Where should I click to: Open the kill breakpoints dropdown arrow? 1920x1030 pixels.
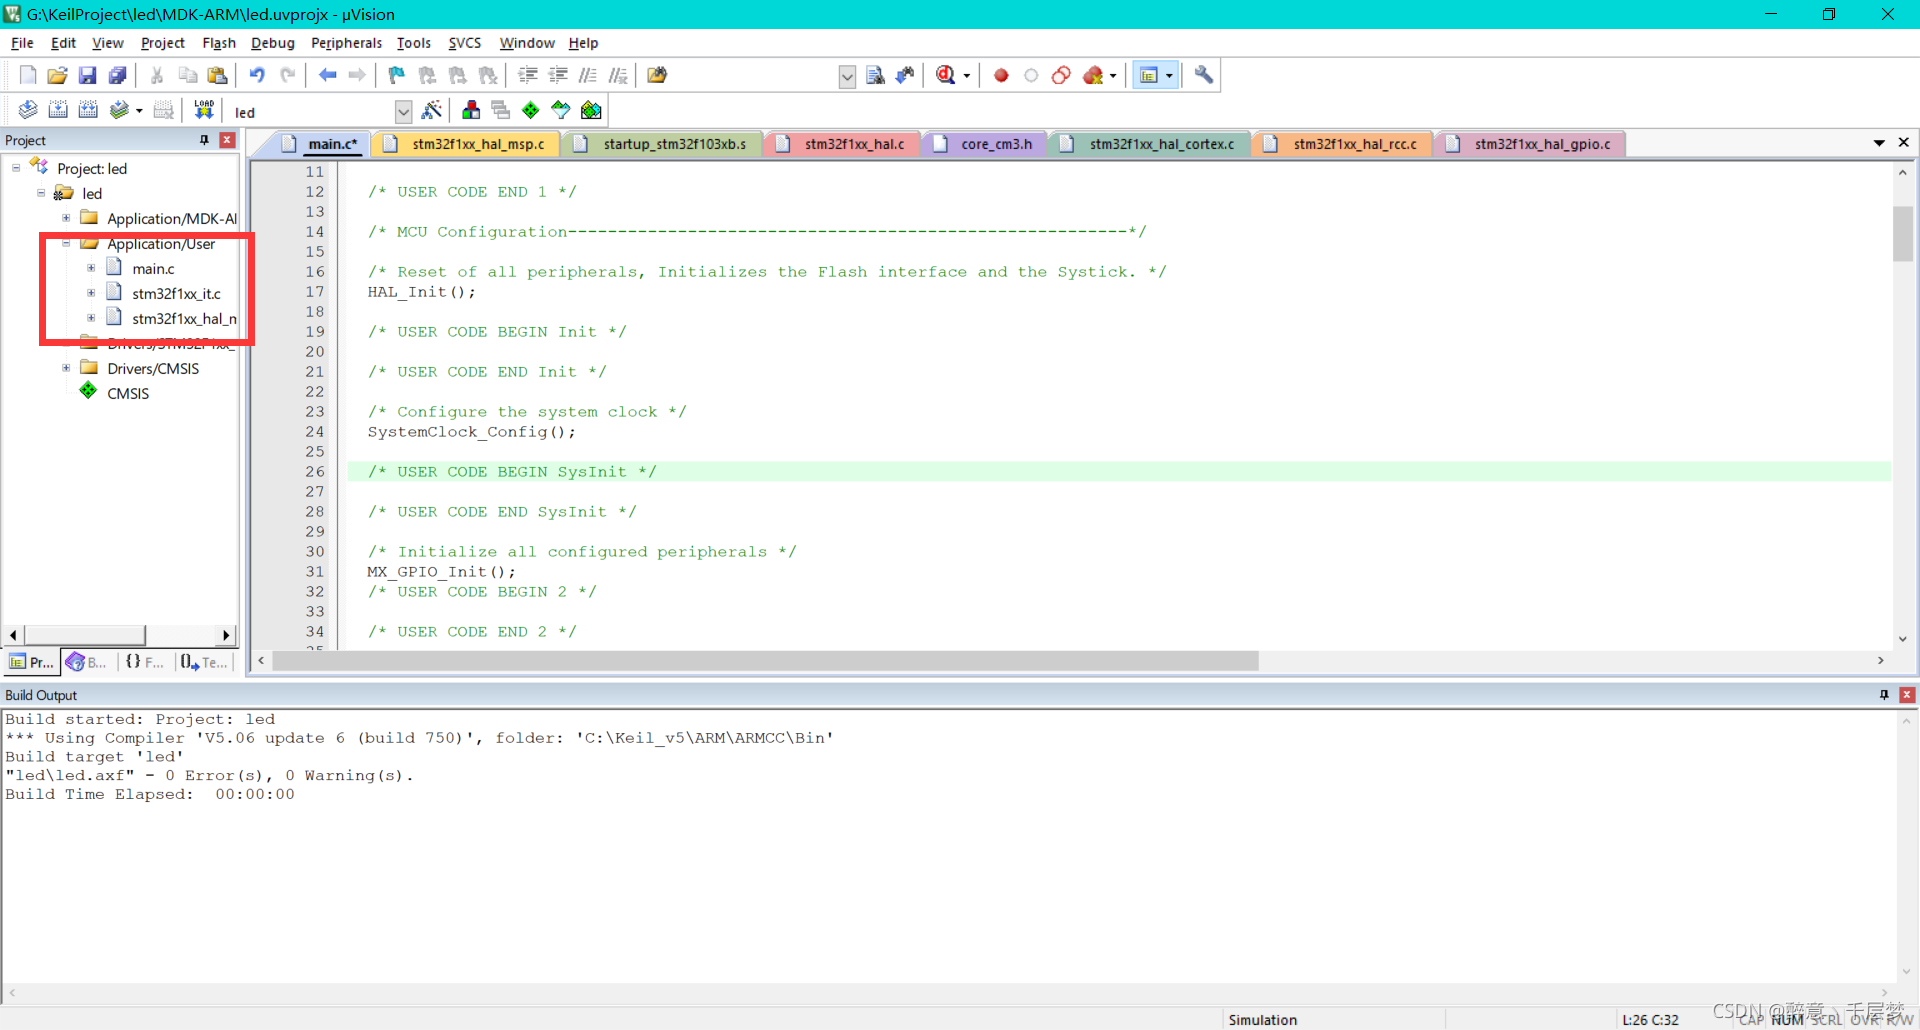point(1113,75)
